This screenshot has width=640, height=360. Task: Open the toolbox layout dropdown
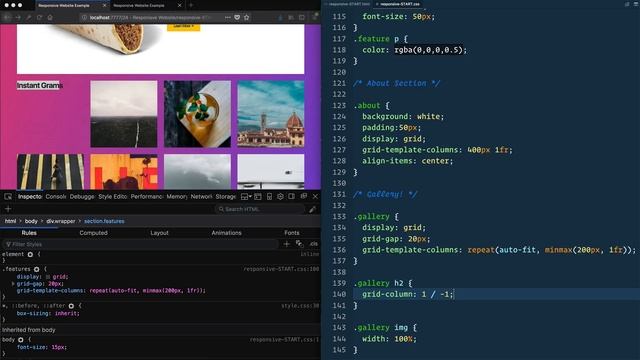pos(246,197)
